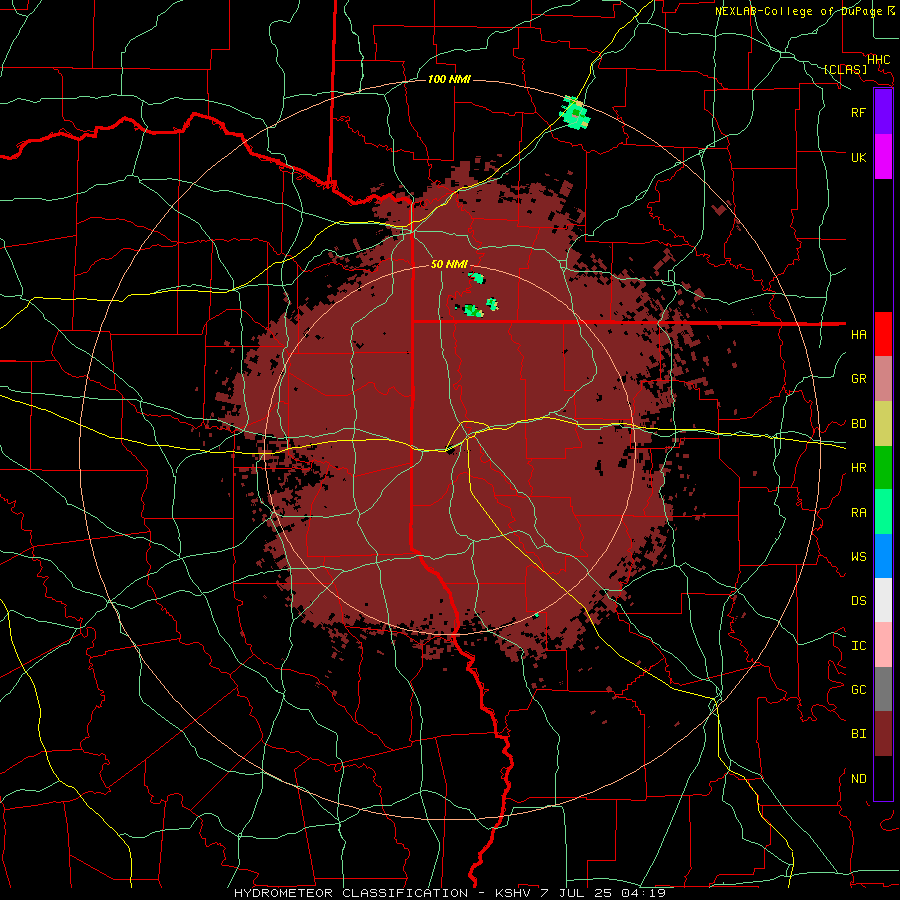Click the DS legend label
Screen dimensions: 900x900
[x=859, y=600]
